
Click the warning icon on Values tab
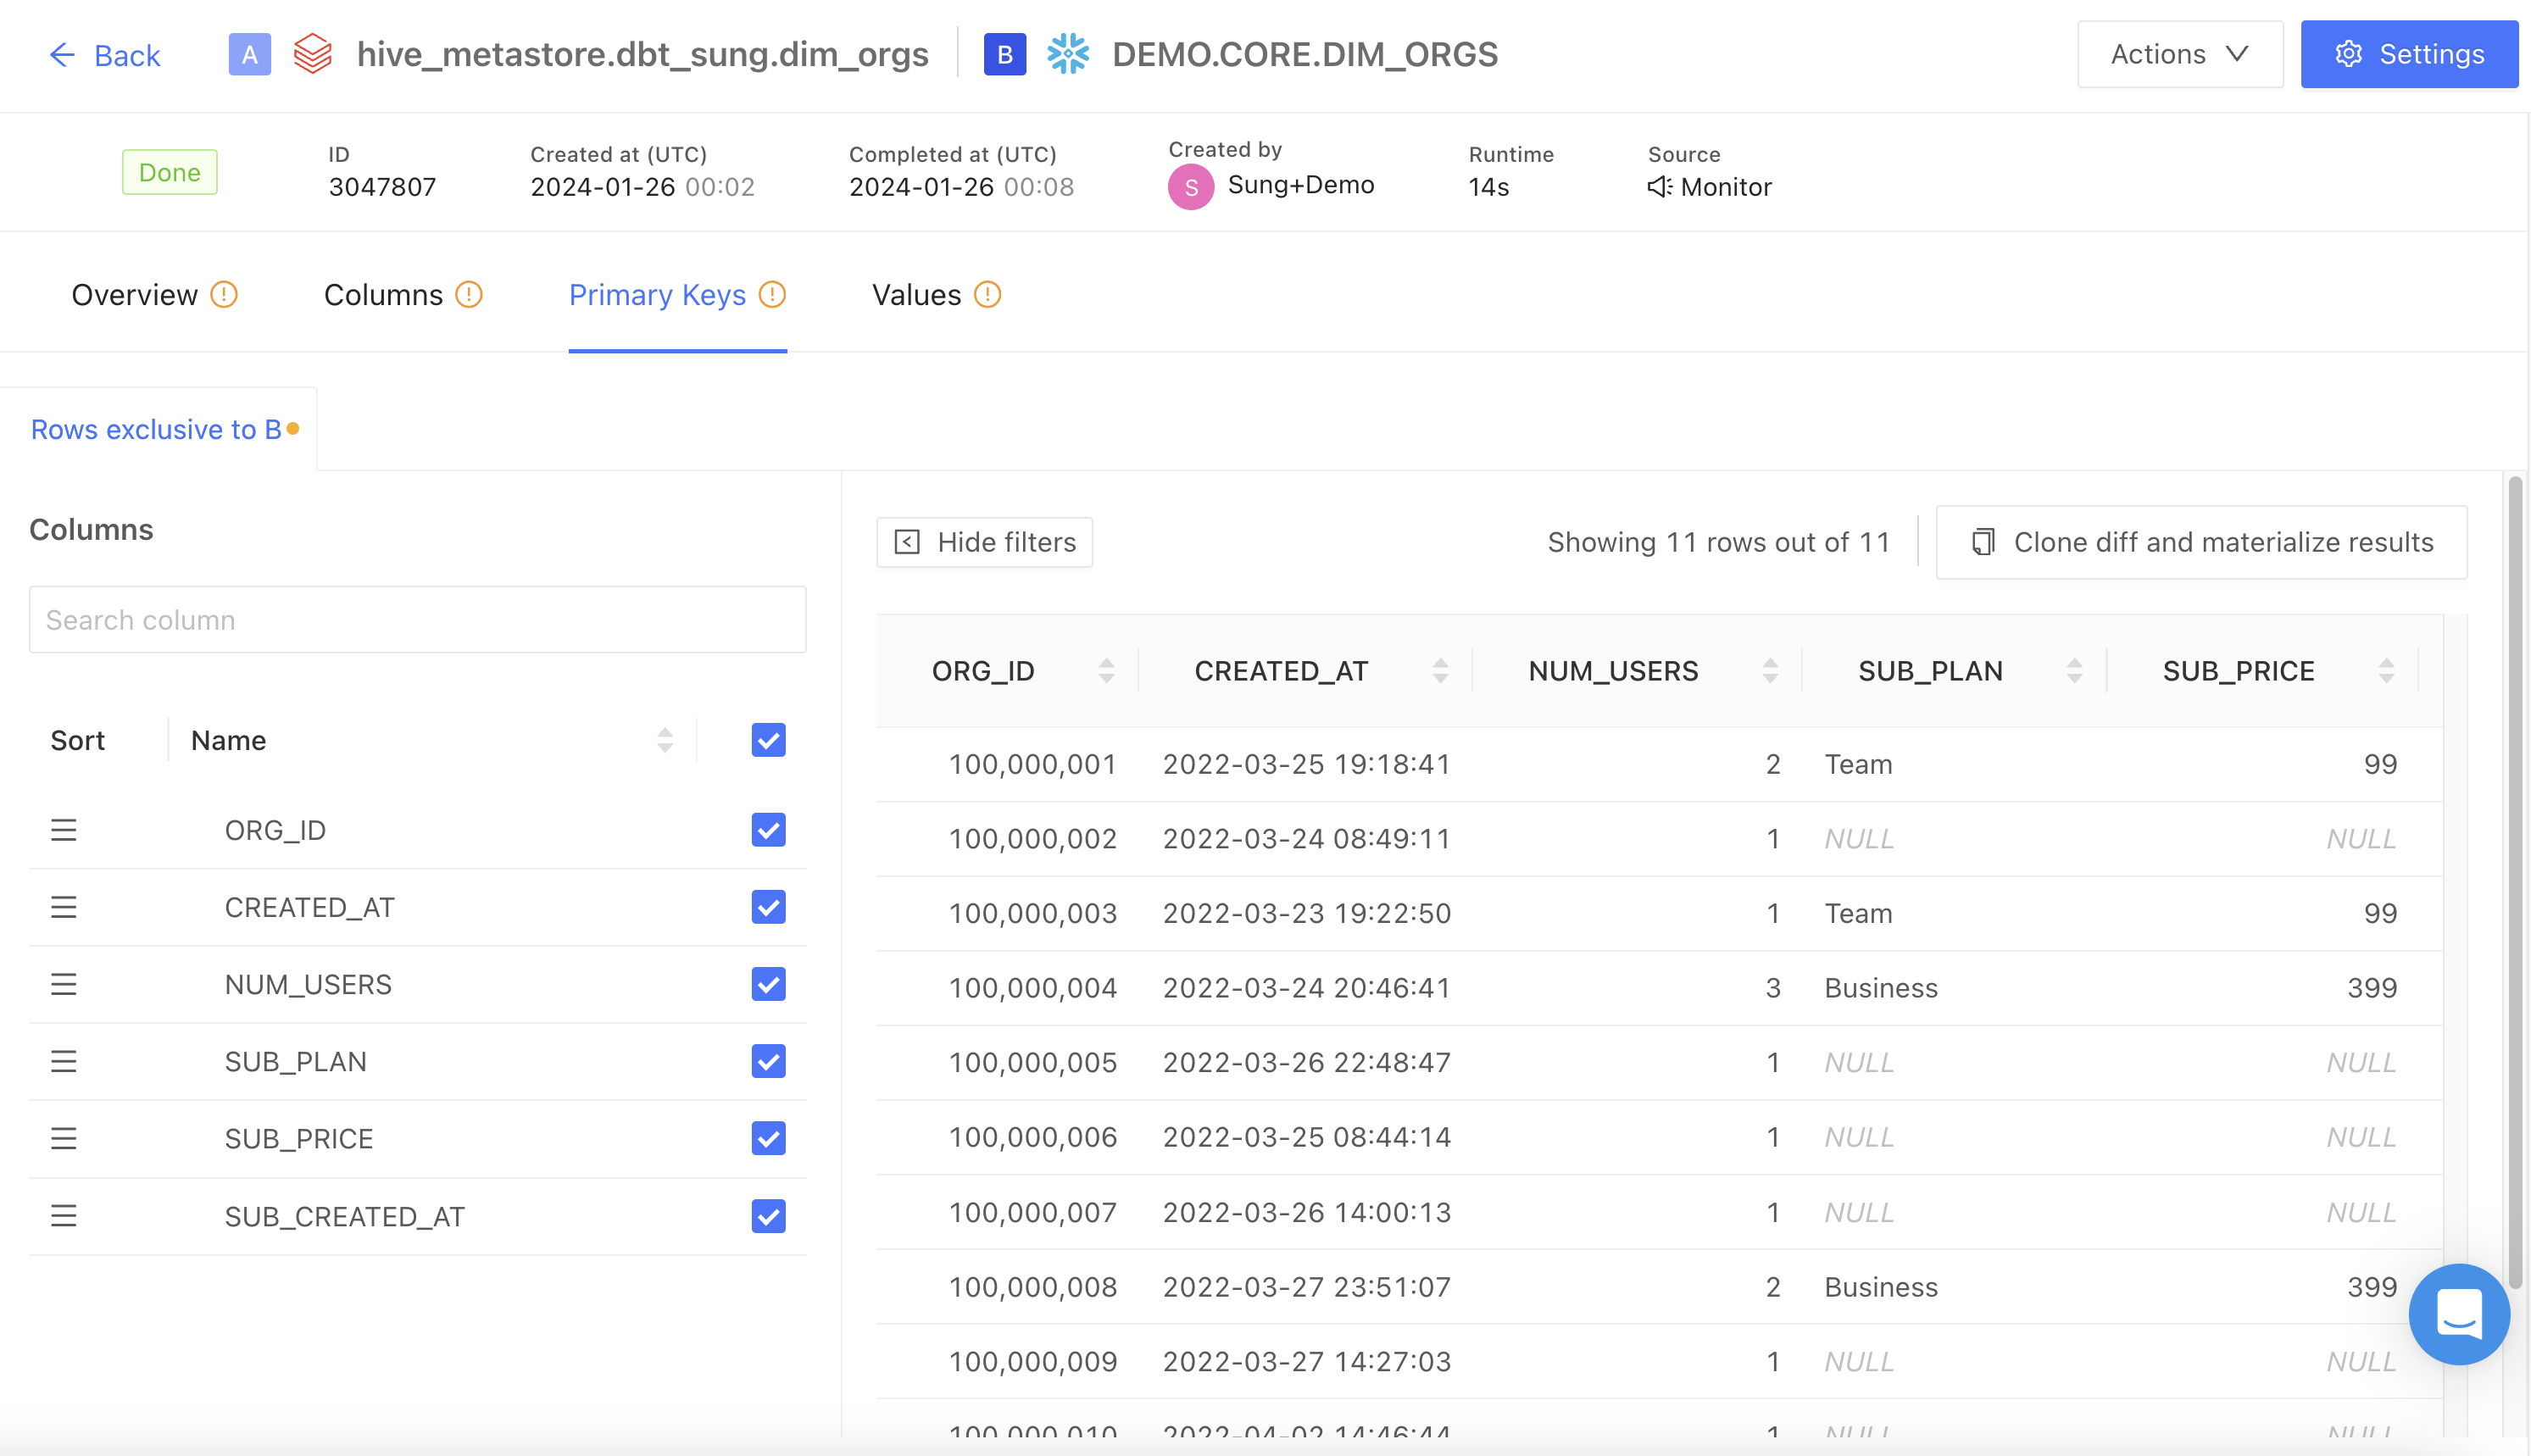987,295
